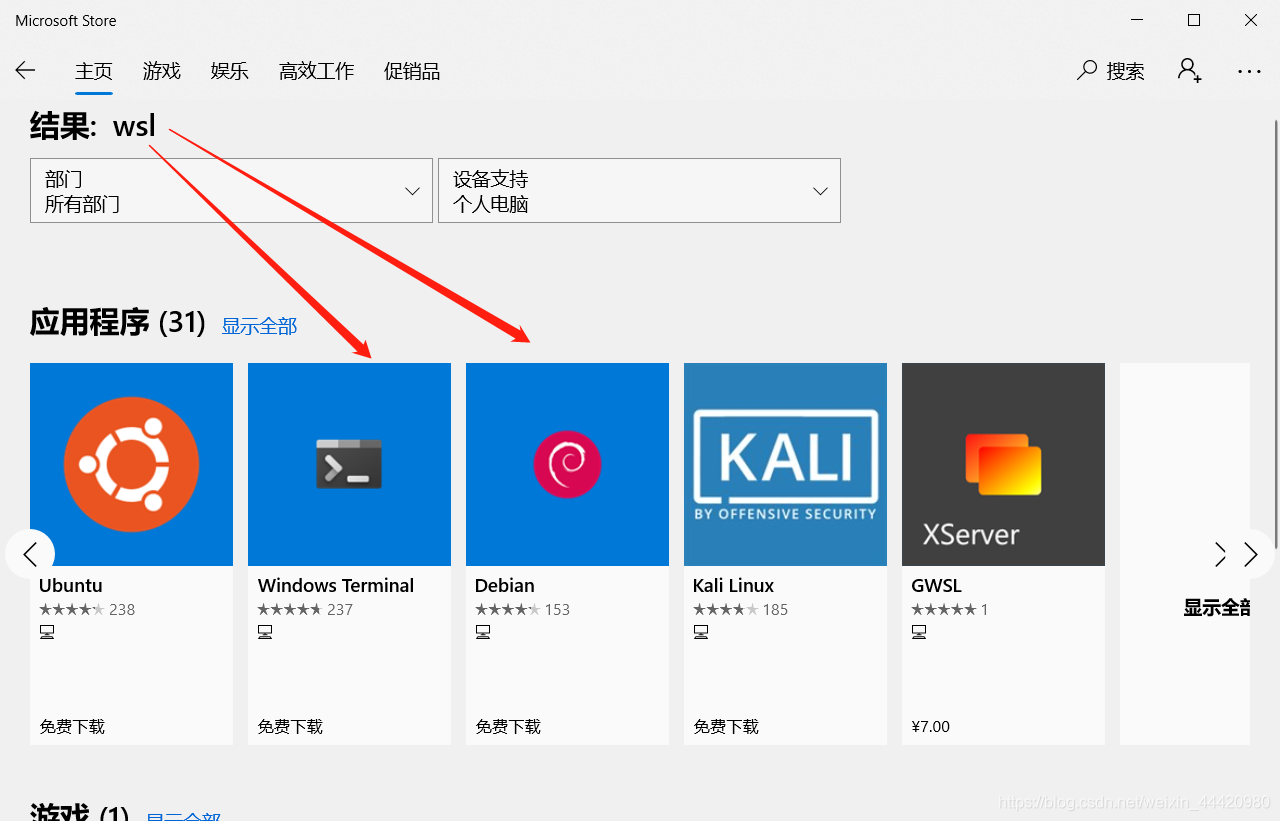Screen dimensions: 1280x821
Task: Switch to the 高效工作 productivity tab
Action: tap(316, 71)
